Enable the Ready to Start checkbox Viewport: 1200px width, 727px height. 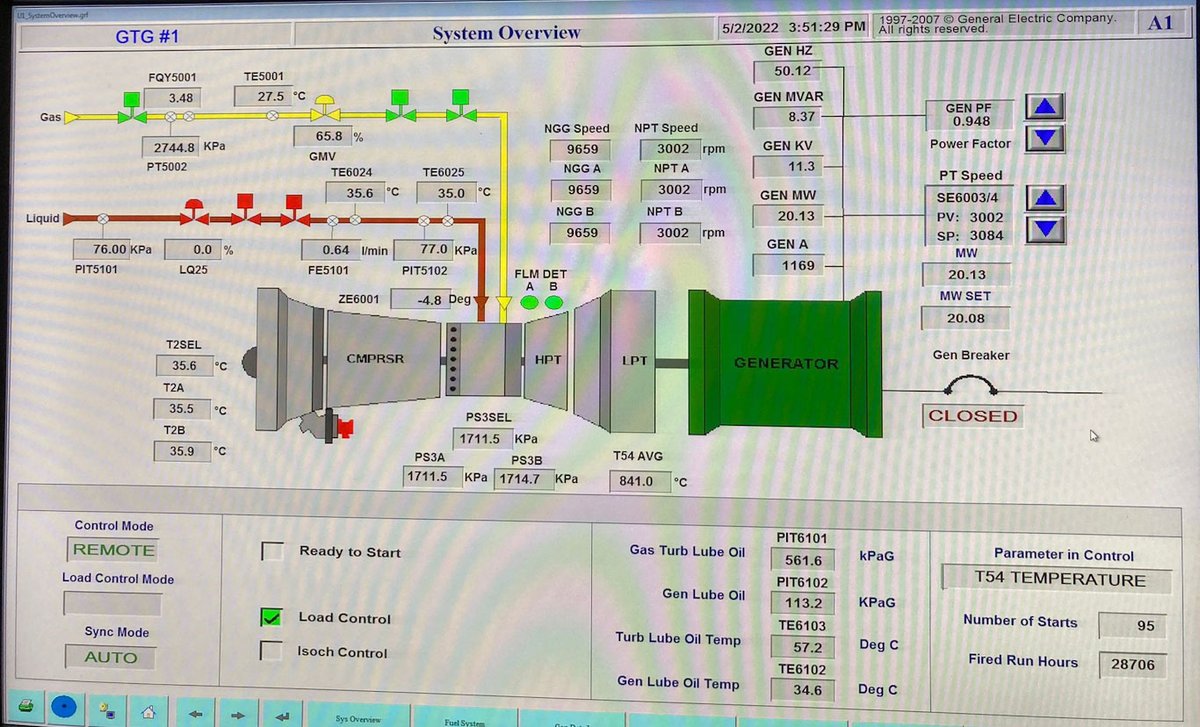271,551
